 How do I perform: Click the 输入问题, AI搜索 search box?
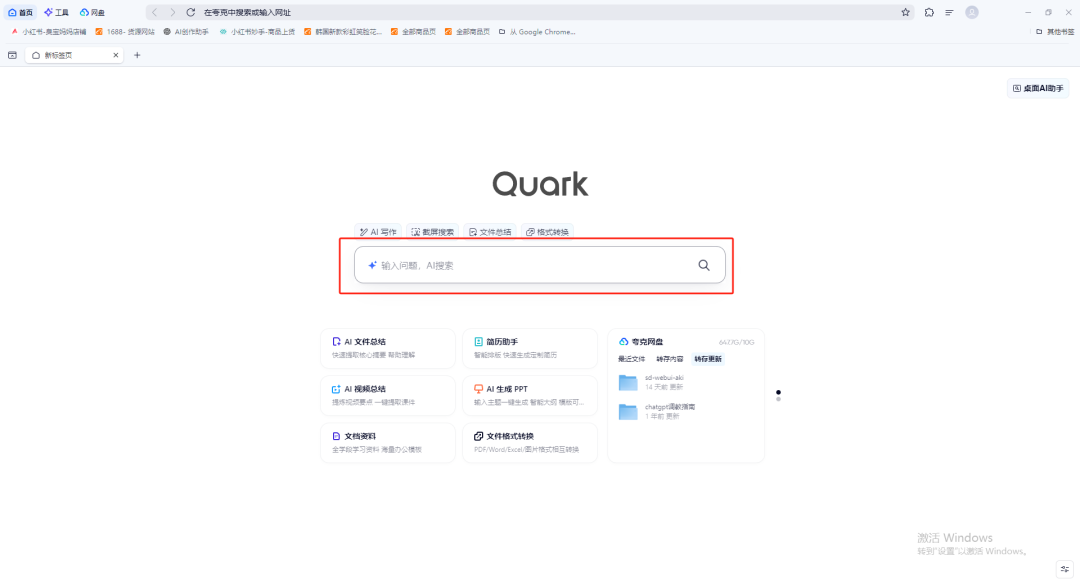[x=539, y=265]
